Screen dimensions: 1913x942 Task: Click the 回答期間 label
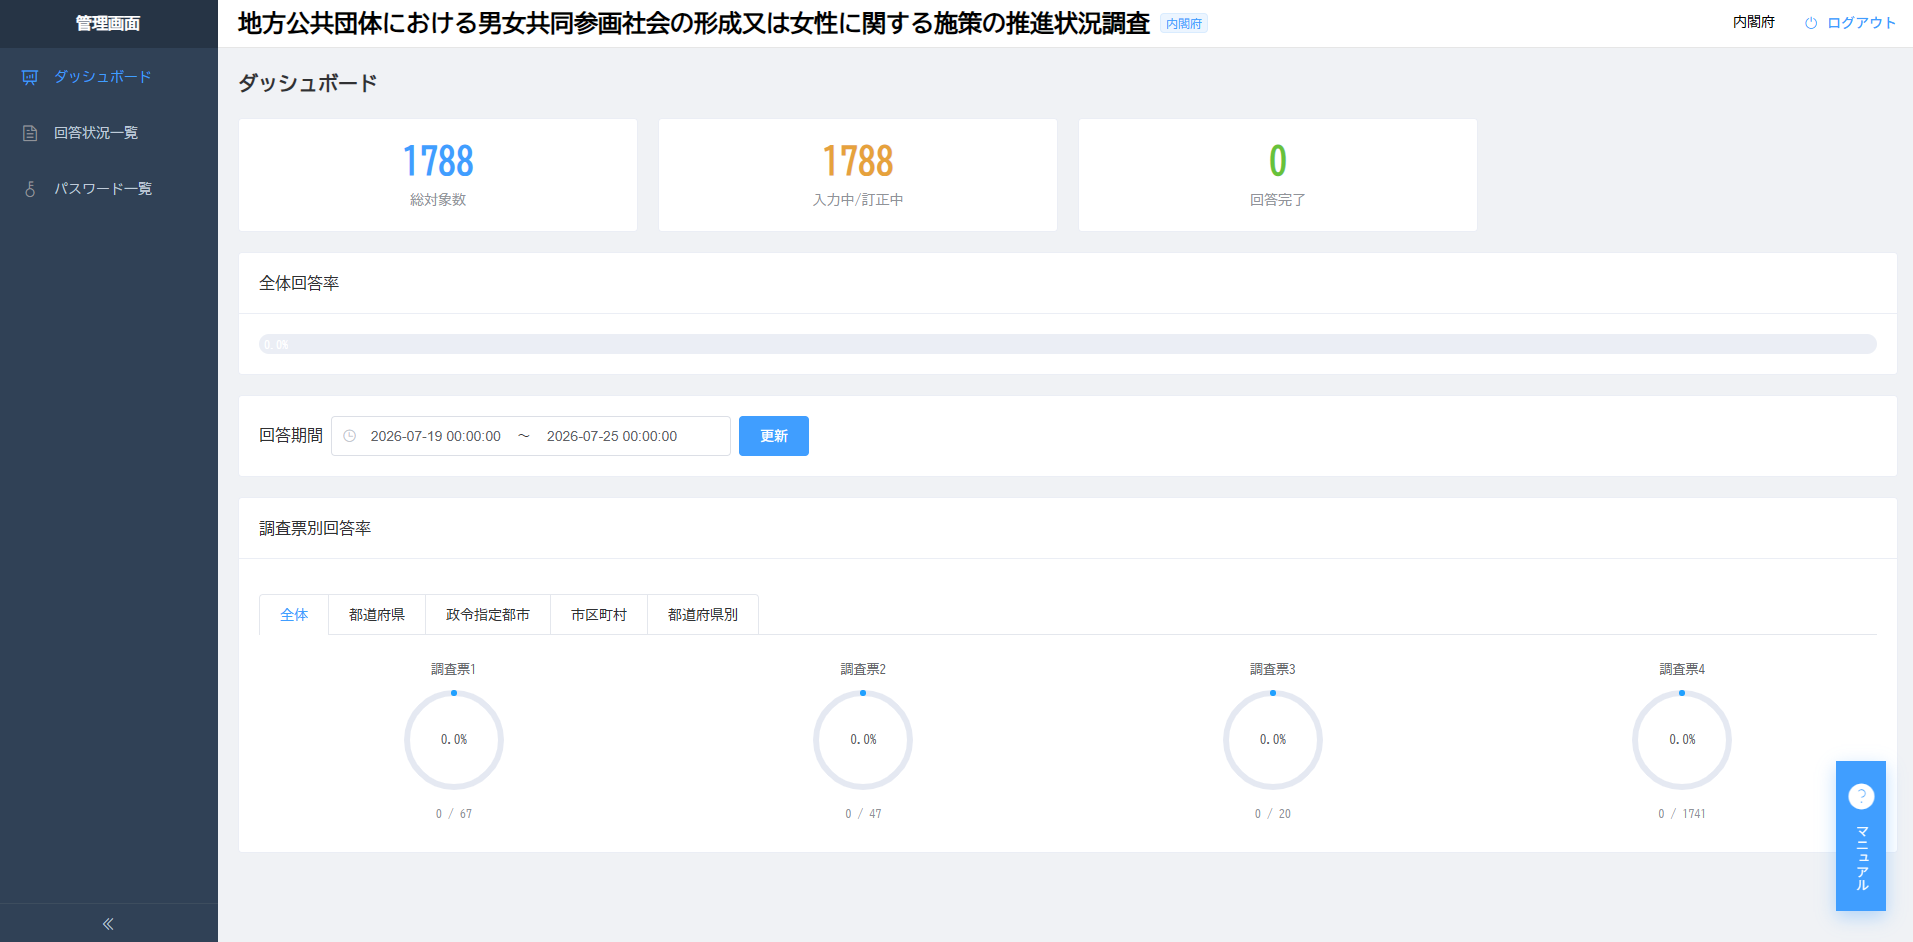pos(291,436)
